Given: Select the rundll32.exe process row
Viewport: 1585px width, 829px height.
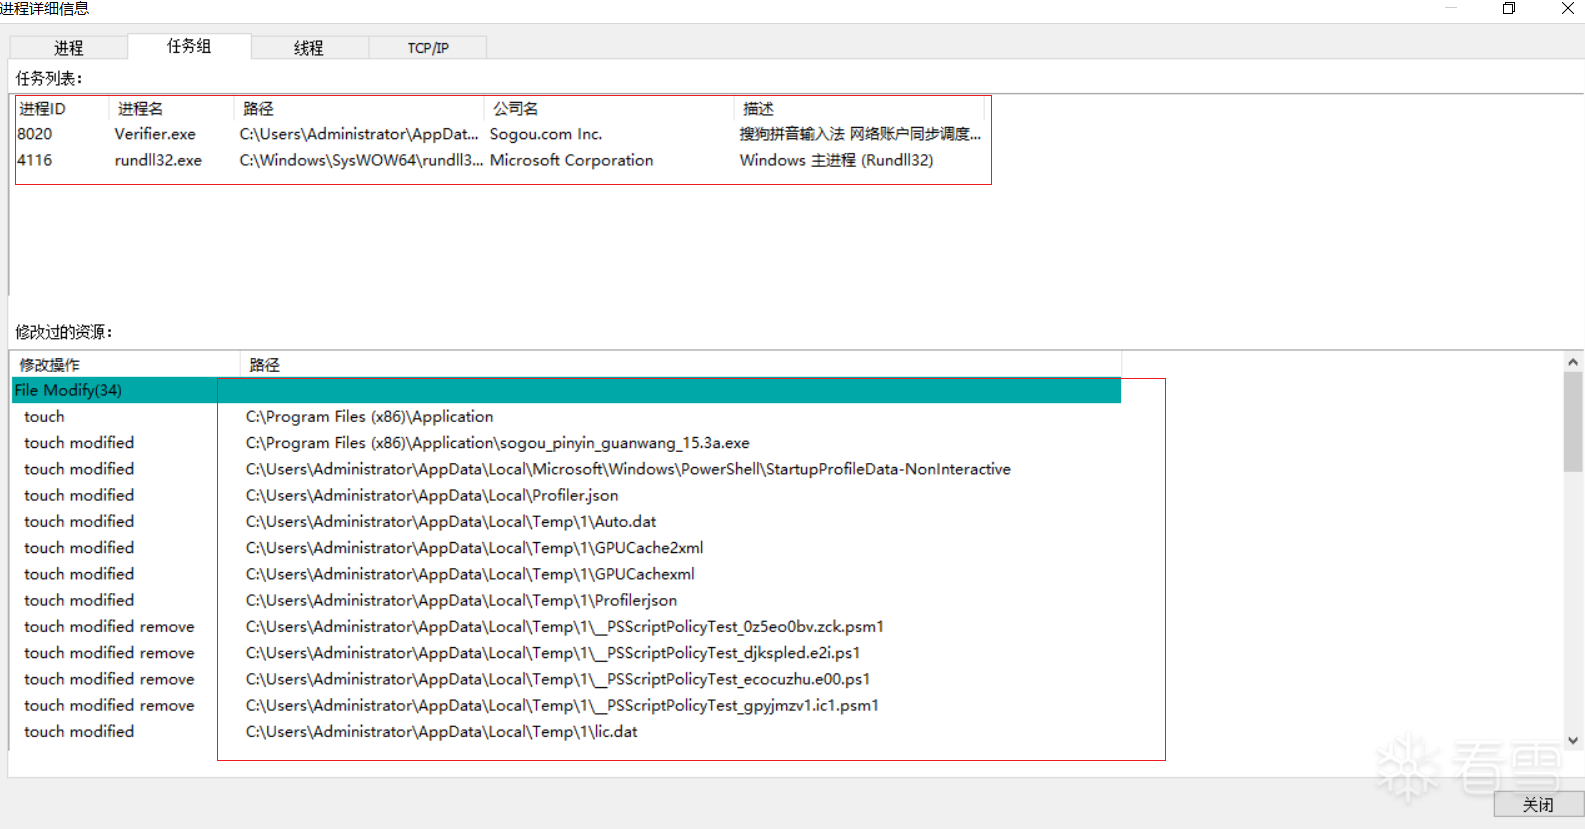Looking at the screenshot, I should pyautogui.click(x=158, y=160).
